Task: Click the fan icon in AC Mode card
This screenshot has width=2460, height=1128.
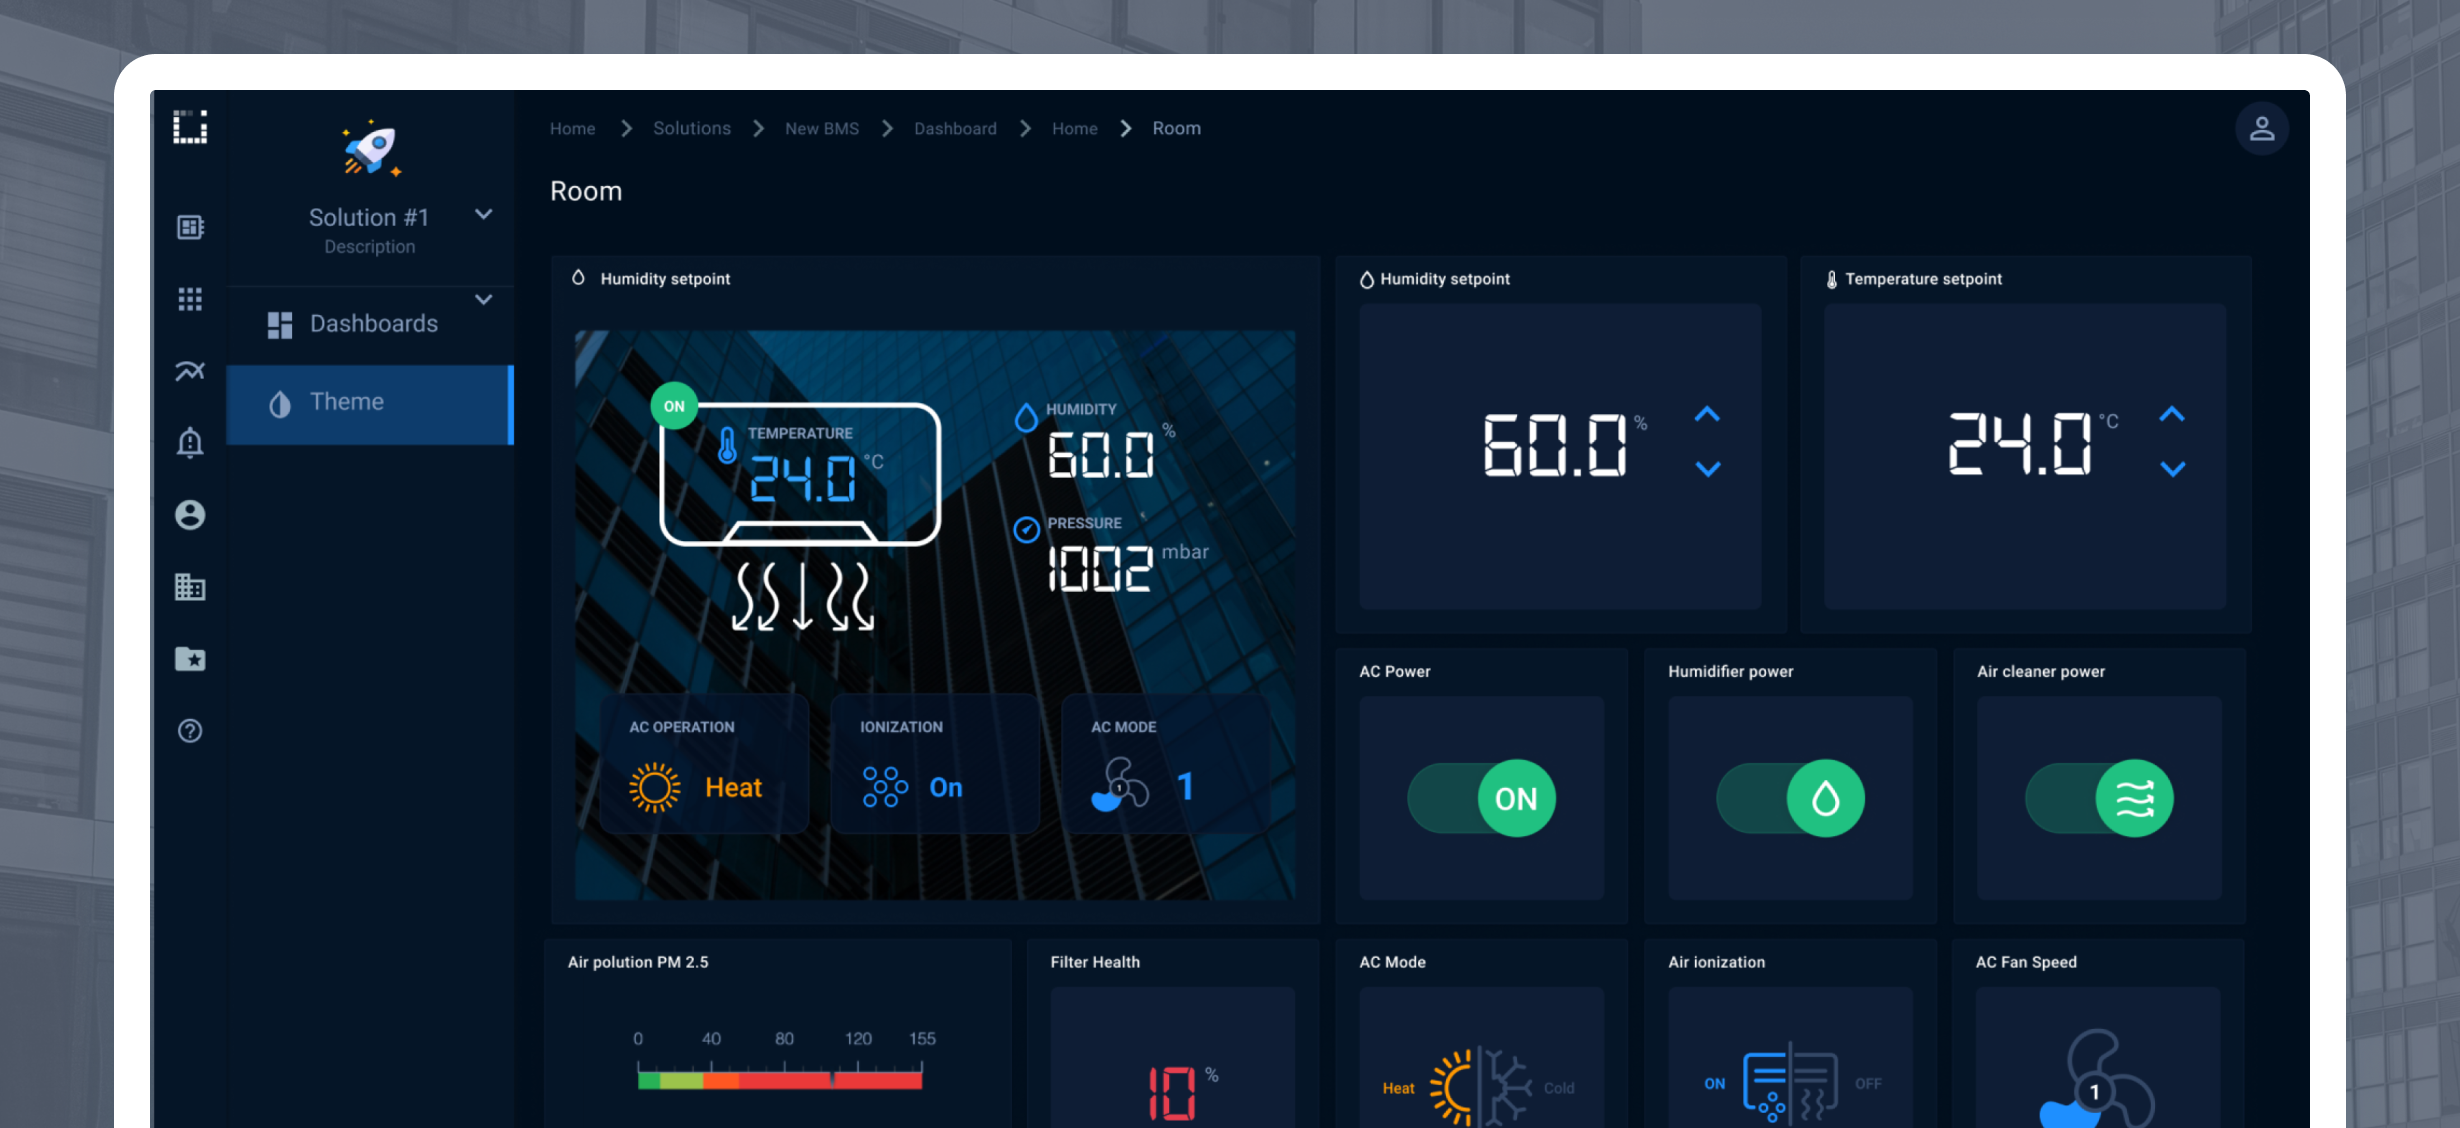Action: coord(1120,785)
